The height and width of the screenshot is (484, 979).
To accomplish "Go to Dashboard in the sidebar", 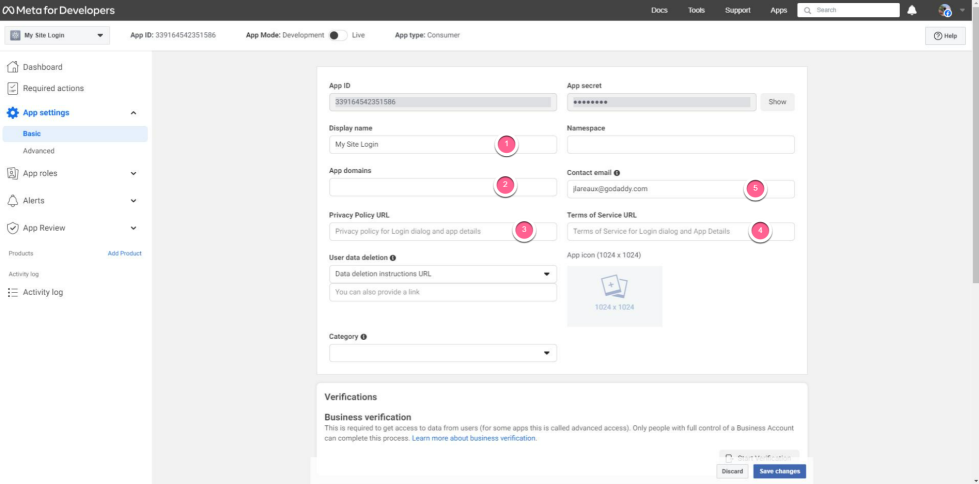I will pos(42,67).
